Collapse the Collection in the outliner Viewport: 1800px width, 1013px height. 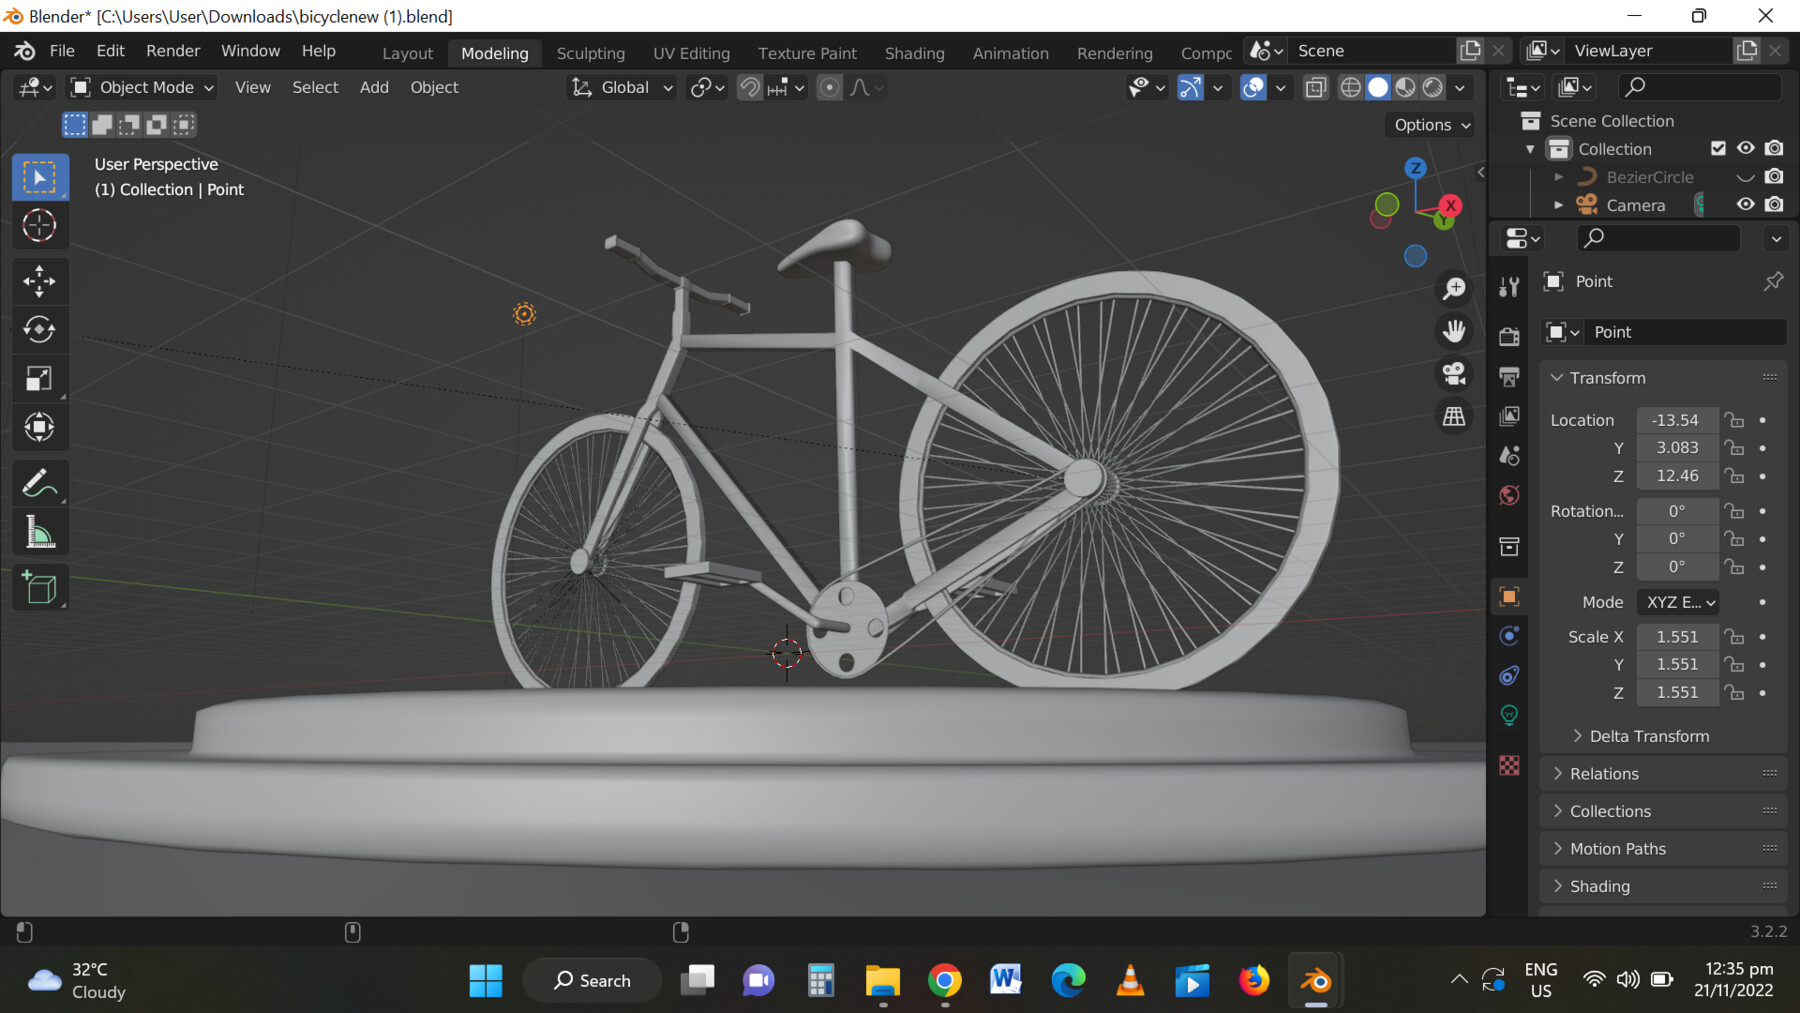pyautogui.click(x=1530, y=148)
